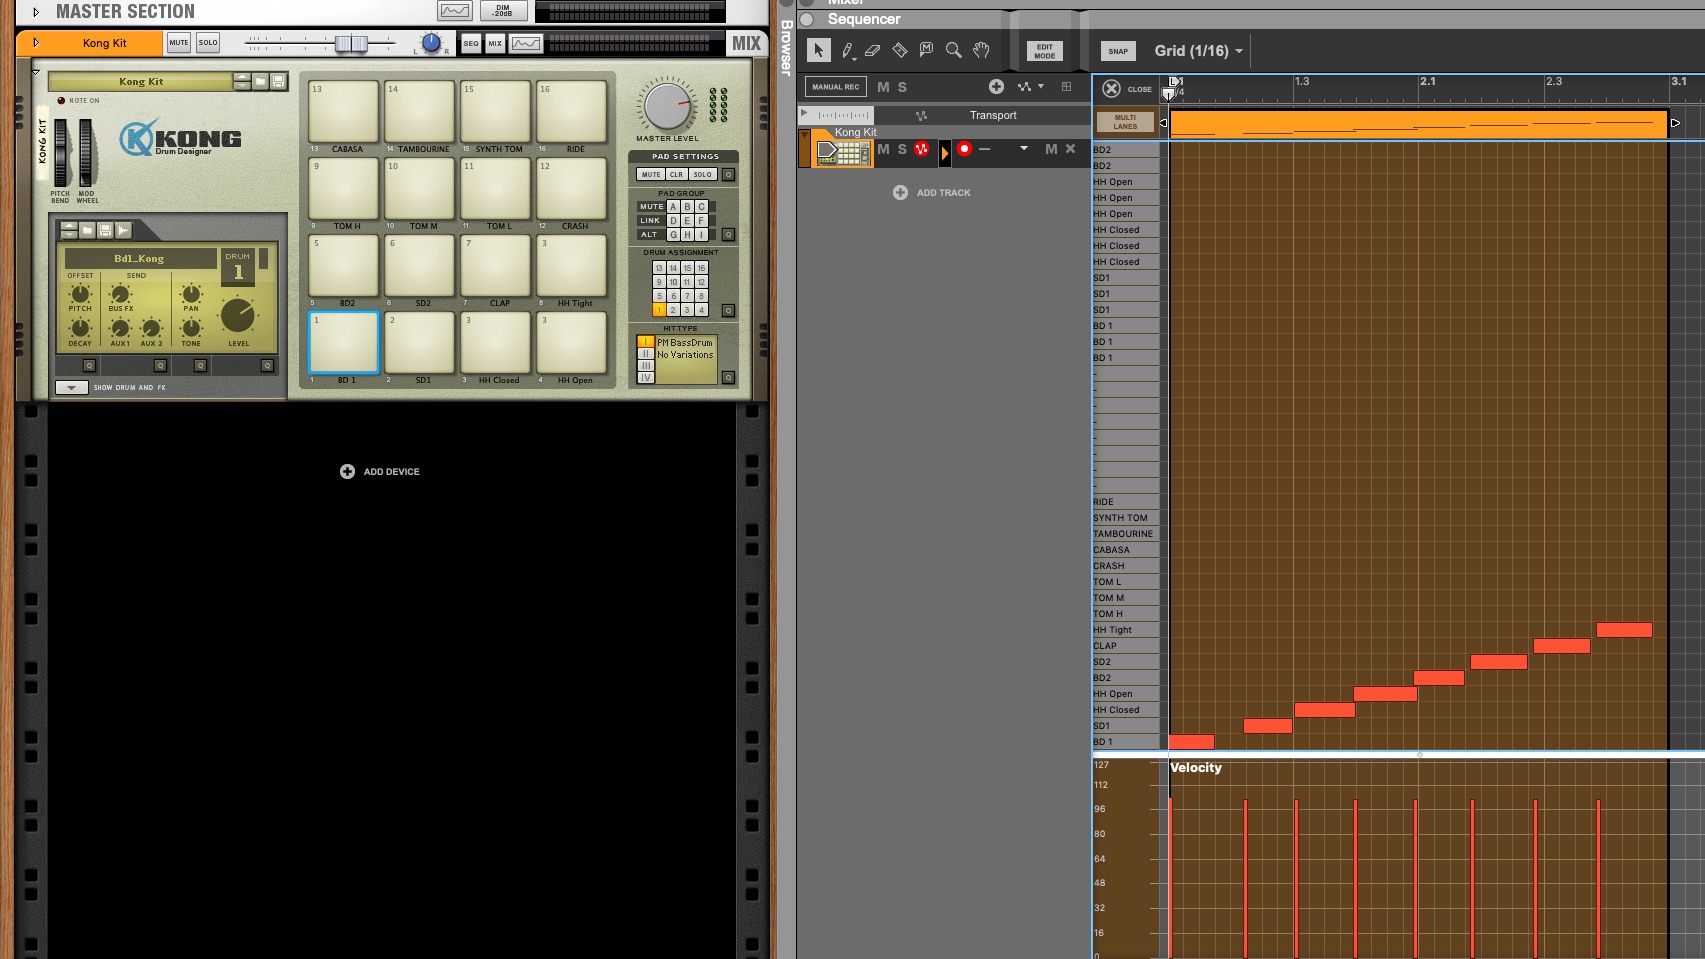Click the track automation waveform icon
This screenshot has width=1705, height=959.
tap(1024, 87)
